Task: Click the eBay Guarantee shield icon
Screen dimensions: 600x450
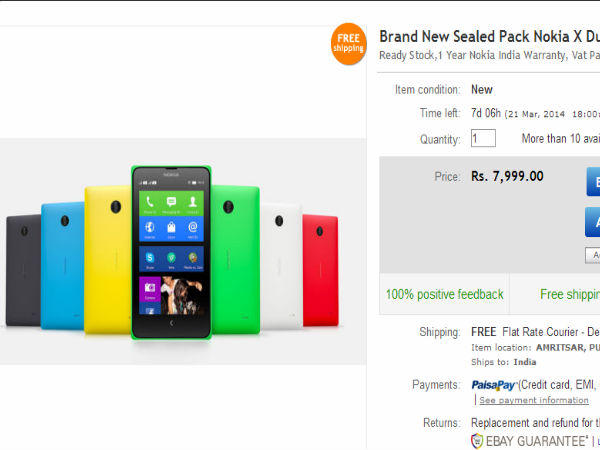Action: point(477,441)
